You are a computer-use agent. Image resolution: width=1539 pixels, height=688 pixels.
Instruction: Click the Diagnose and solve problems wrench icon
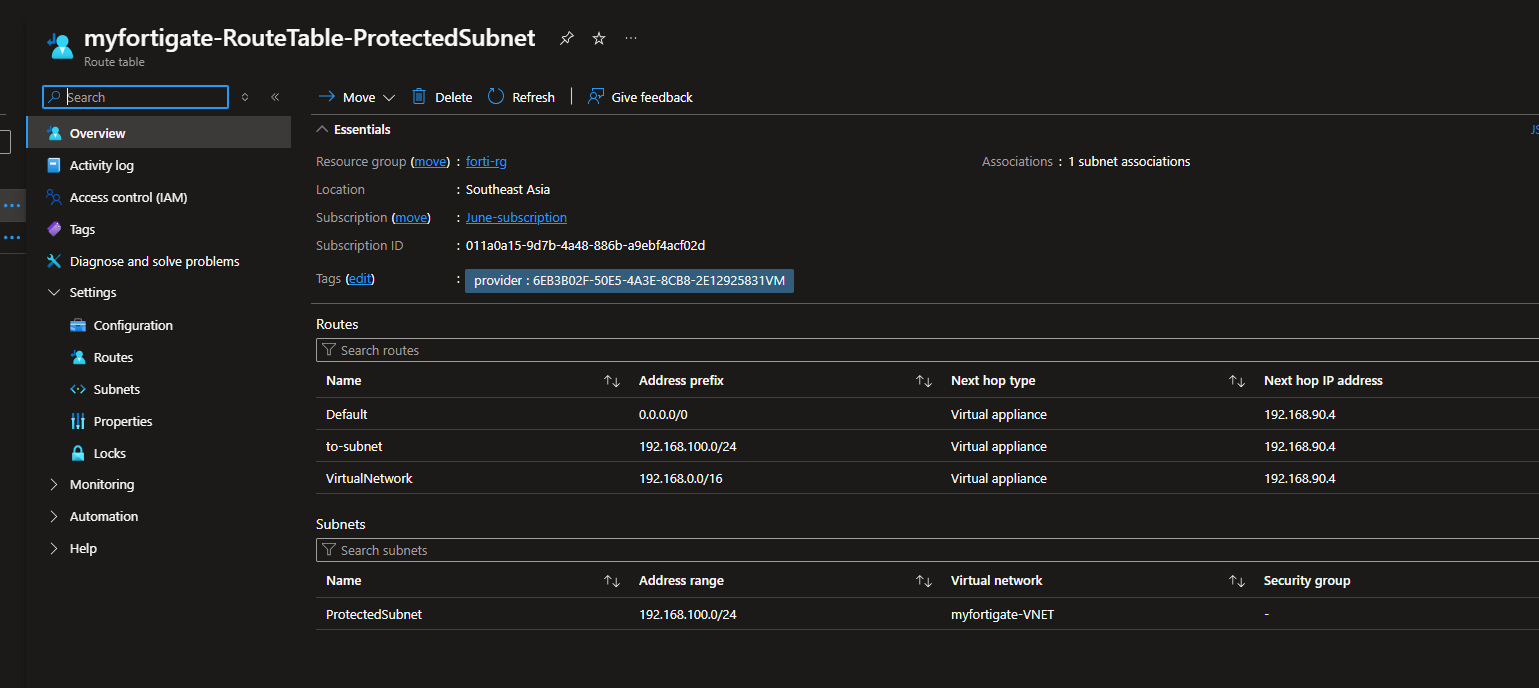(54, 261)
